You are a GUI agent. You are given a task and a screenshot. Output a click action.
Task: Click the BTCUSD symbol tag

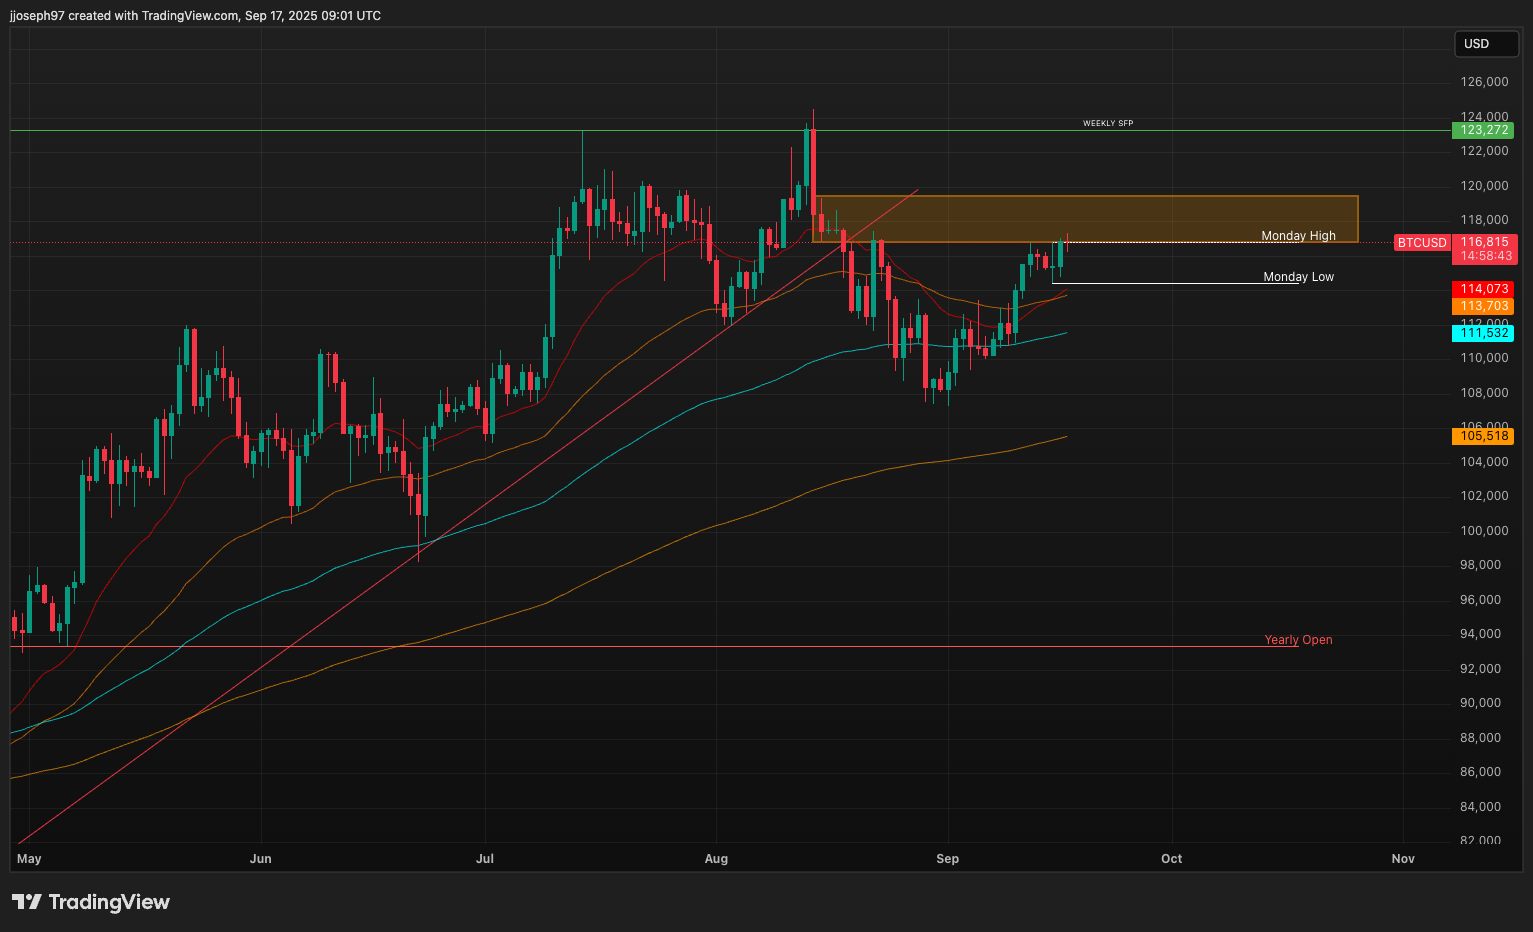pos(1421,242)
